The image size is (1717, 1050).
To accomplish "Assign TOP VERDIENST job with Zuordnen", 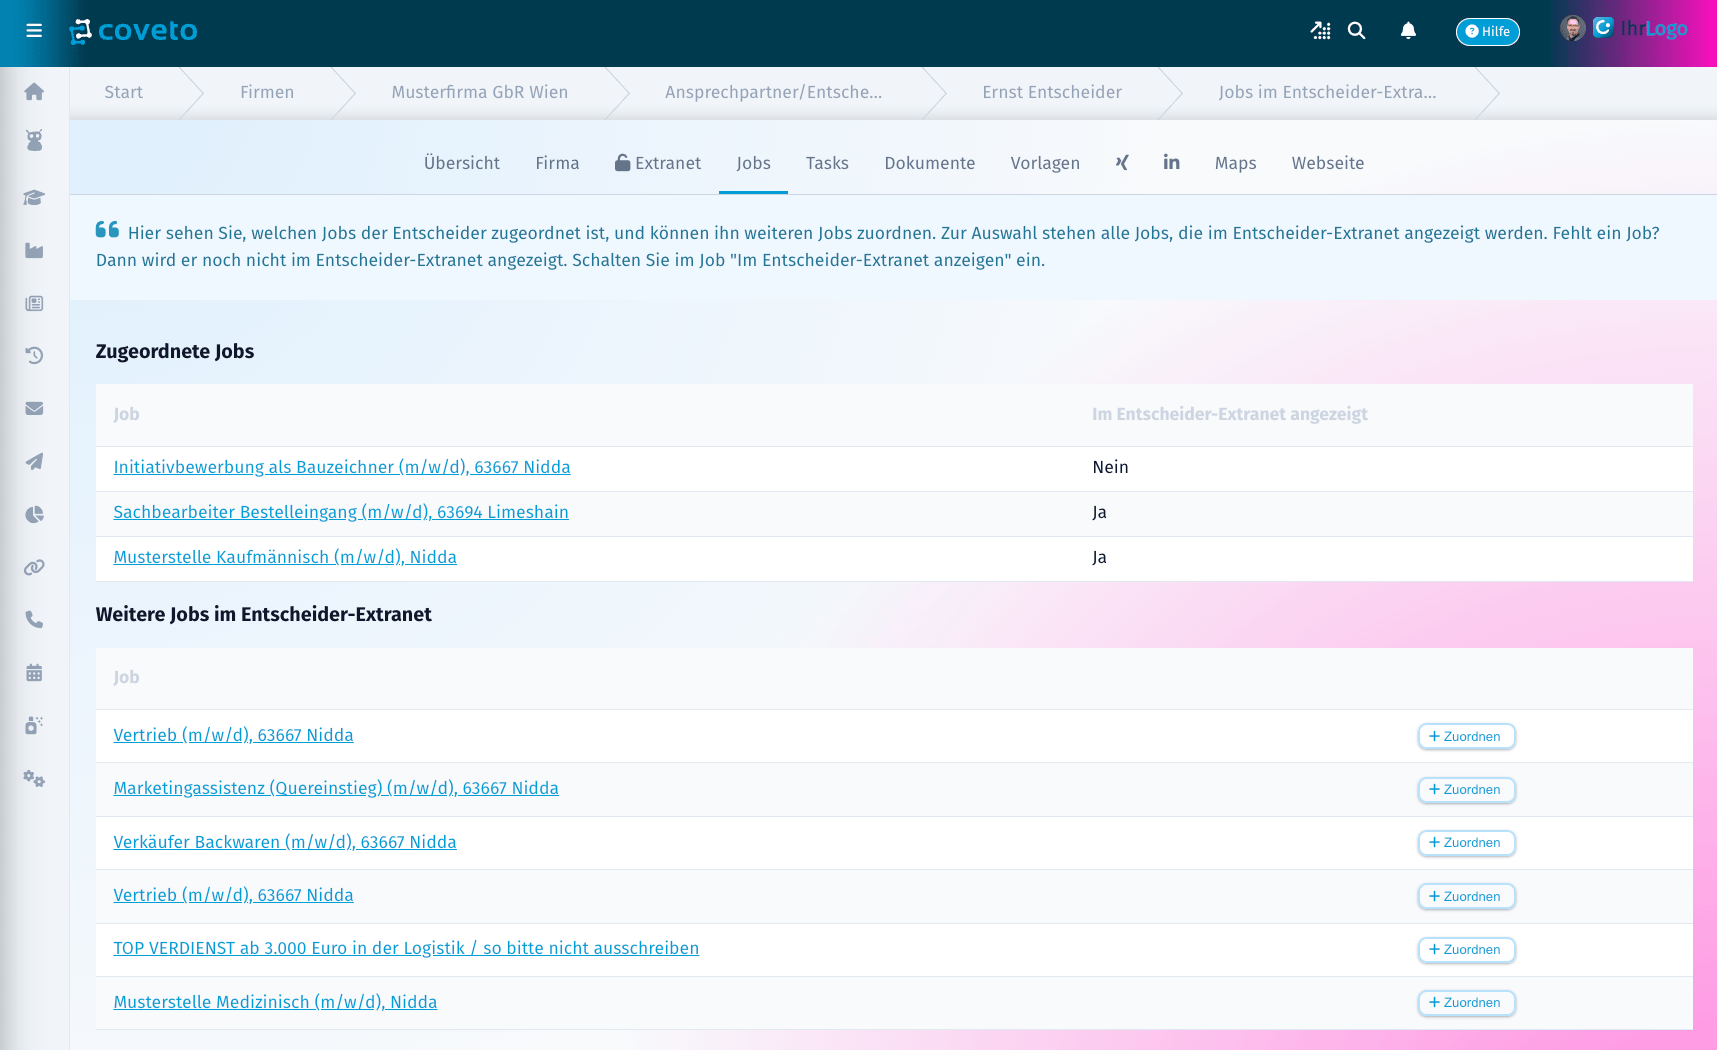I will tap(1466, 950).
